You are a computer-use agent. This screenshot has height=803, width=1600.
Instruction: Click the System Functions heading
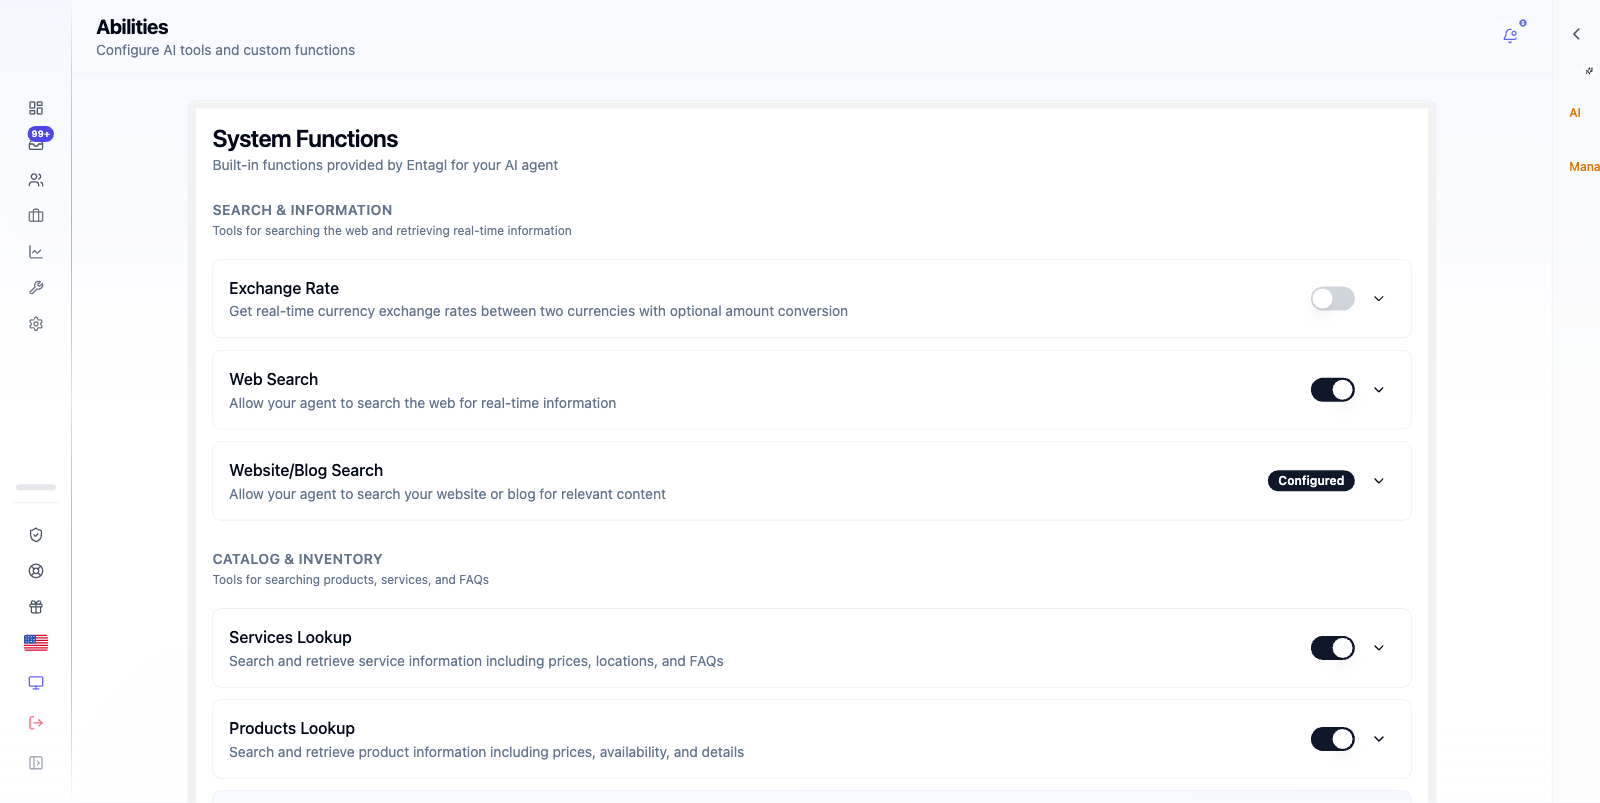coord(305,139)
